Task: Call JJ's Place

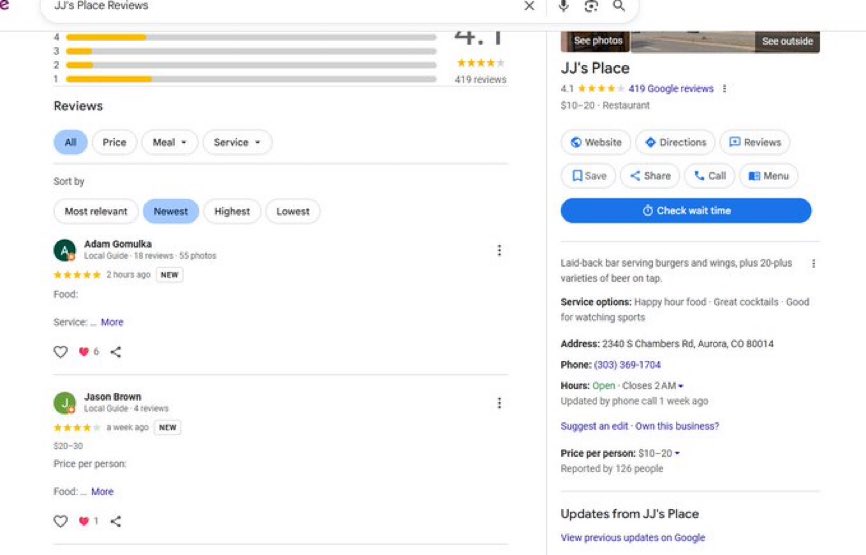Action: pos(710,176)
